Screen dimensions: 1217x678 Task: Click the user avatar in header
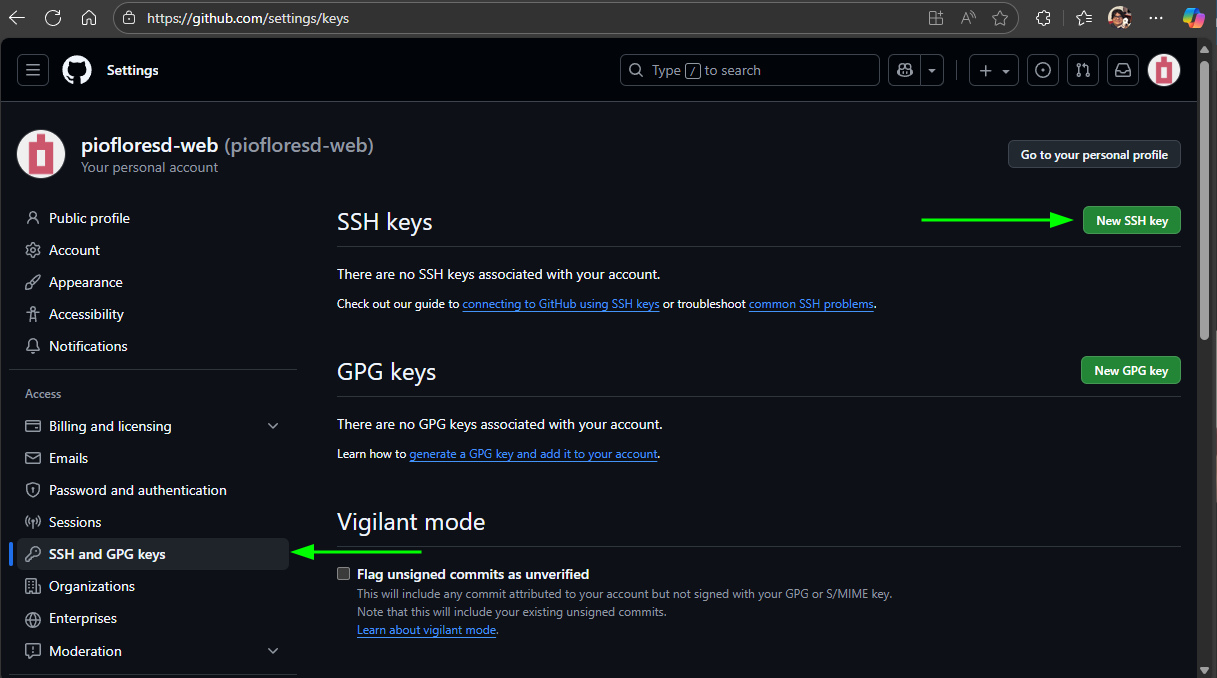coord(1164,70)
